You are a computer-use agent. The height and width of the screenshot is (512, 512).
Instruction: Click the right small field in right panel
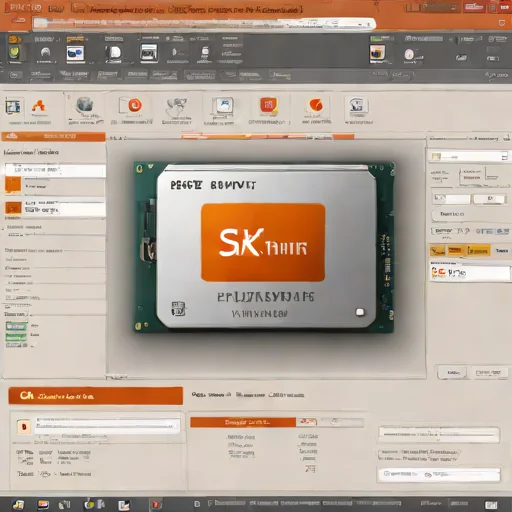489,199
